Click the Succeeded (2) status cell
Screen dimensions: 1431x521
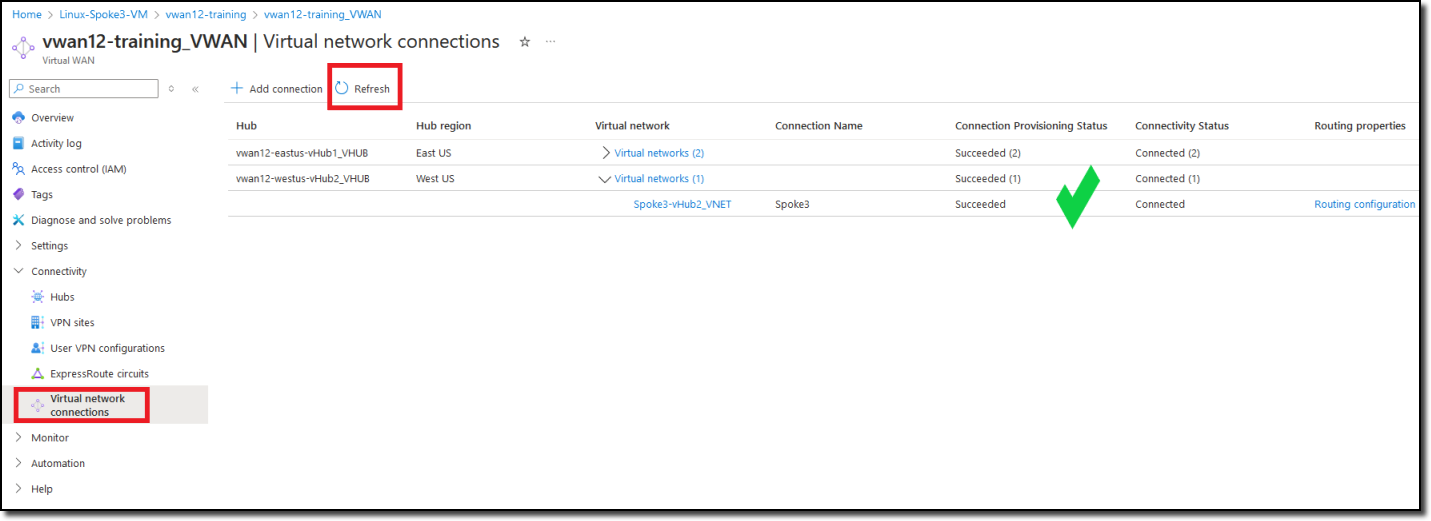988,153
